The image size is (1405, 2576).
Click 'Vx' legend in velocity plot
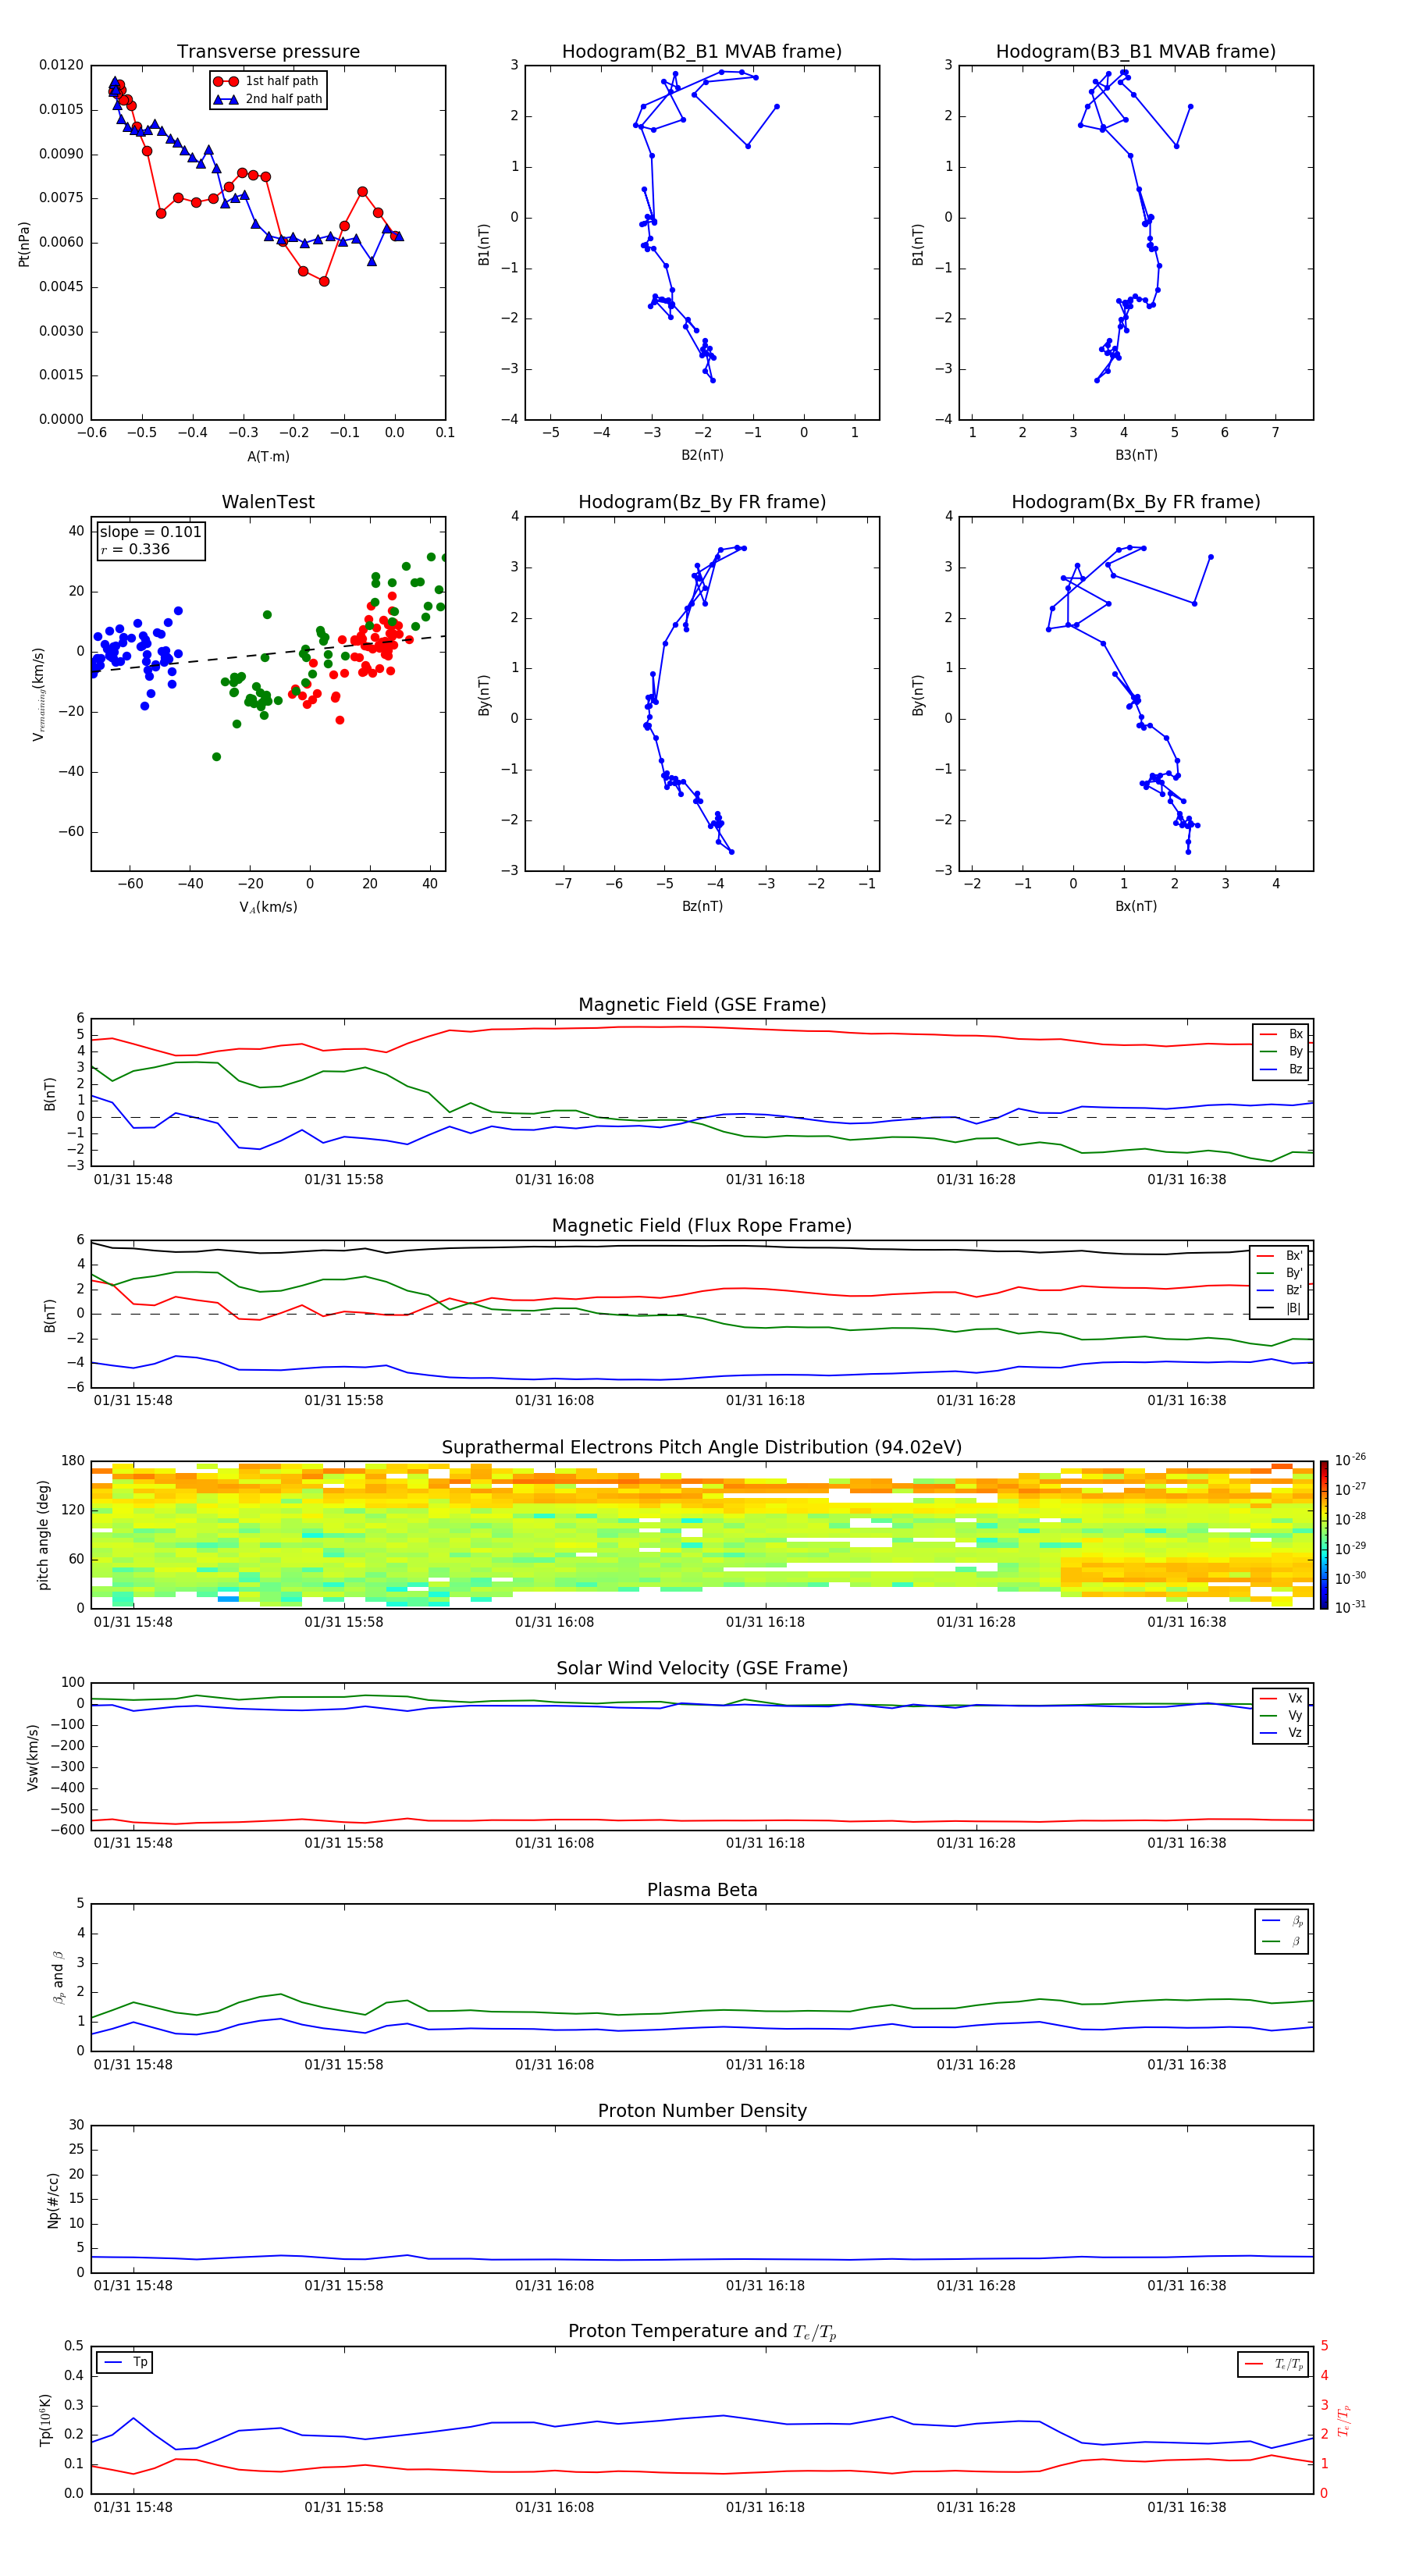coord(1282,1698)
